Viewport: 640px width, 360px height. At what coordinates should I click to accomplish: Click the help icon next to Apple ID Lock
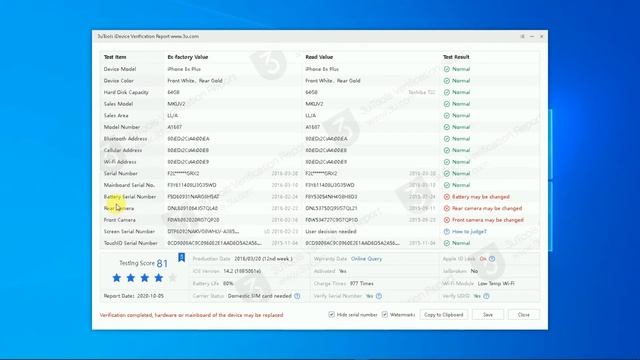coord(492,259)
